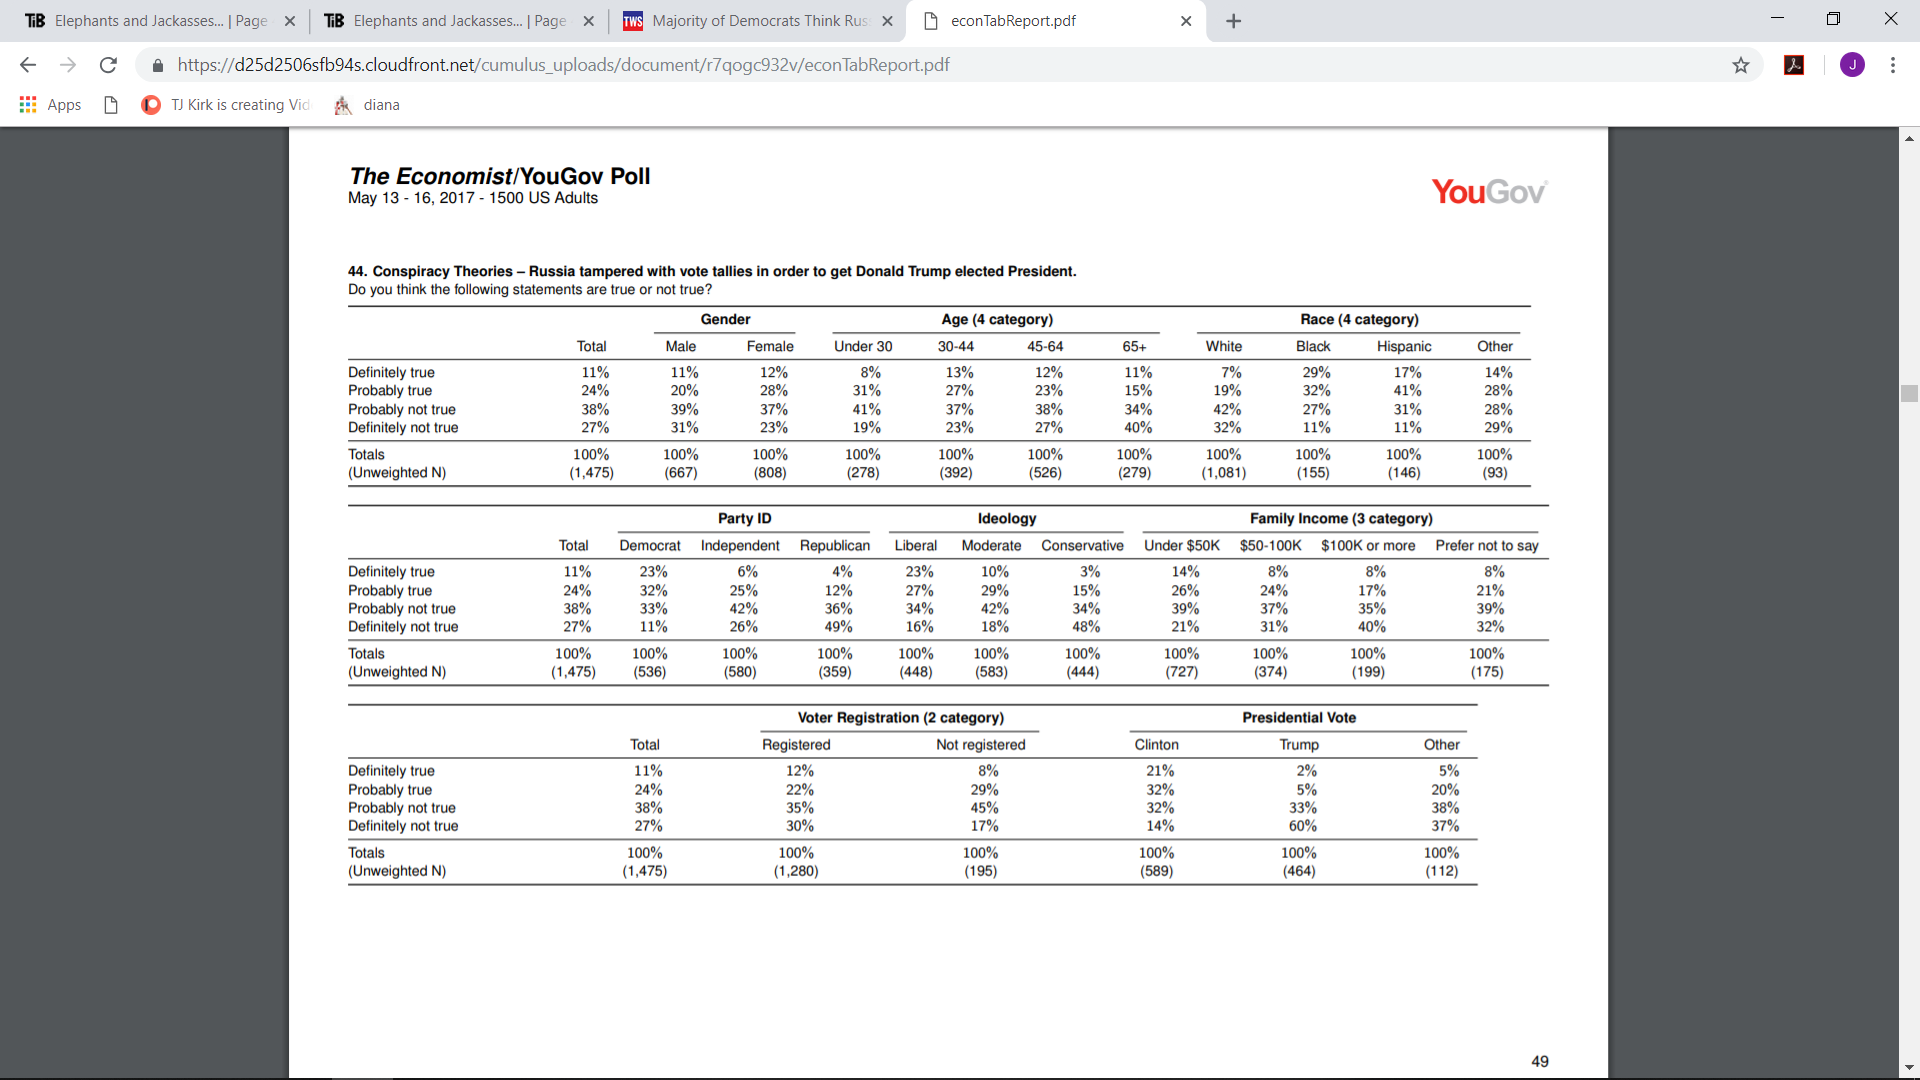Click the Ideology header
Screen dimensions: 1920x1080
click(x=1007, y=518)
